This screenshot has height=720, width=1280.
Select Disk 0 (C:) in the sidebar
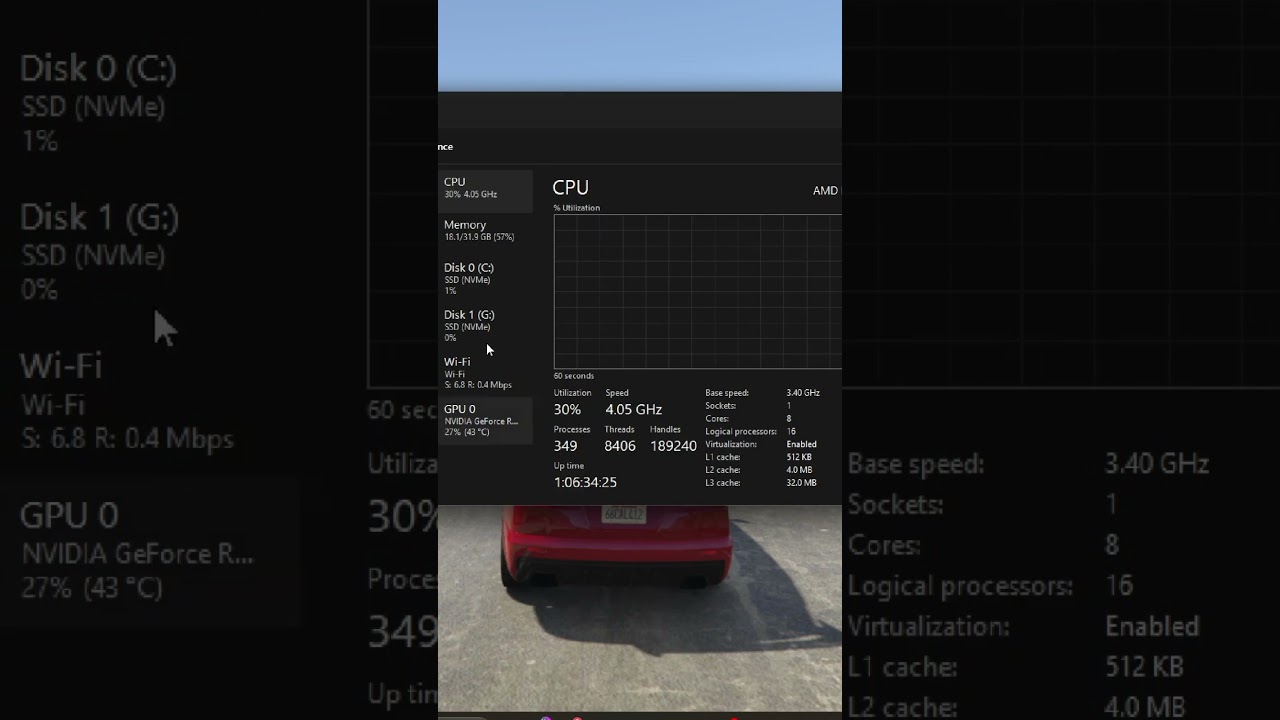(486, 278)
